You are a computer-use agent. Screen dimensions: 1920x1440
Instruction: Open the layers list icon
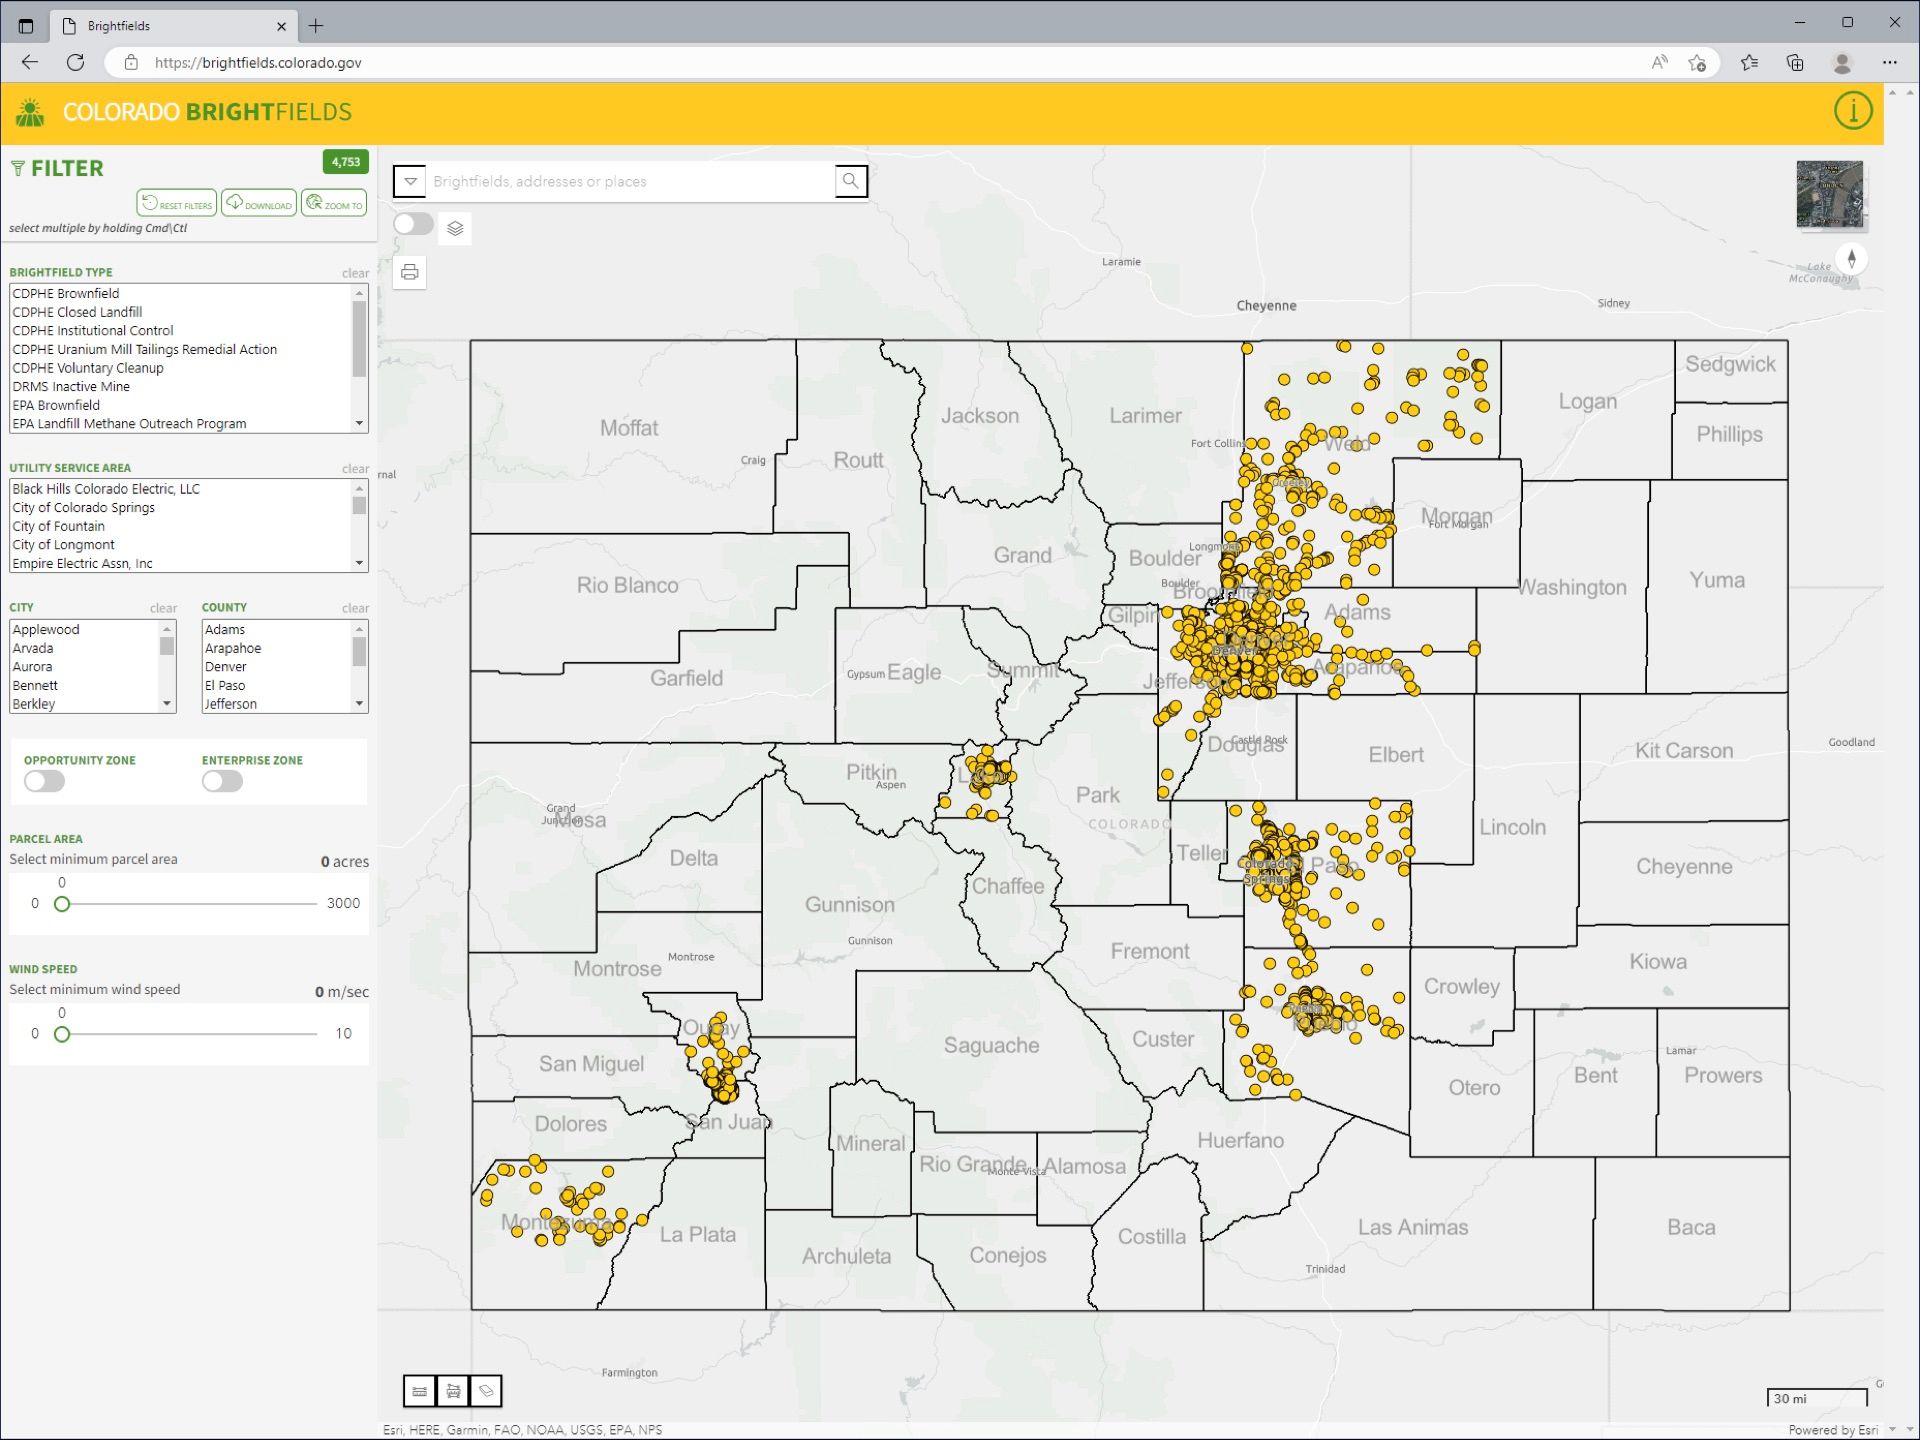[x=455, y=229]
